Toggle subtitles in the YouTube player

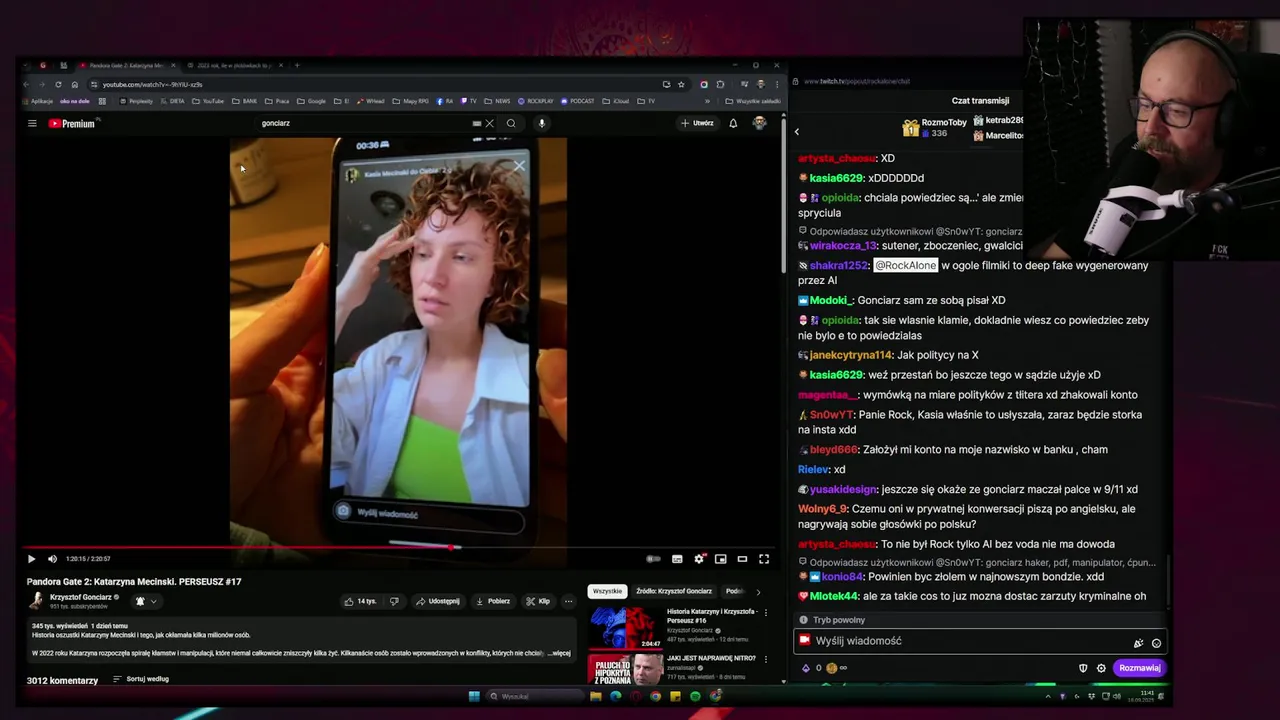(x=677, y=559)
